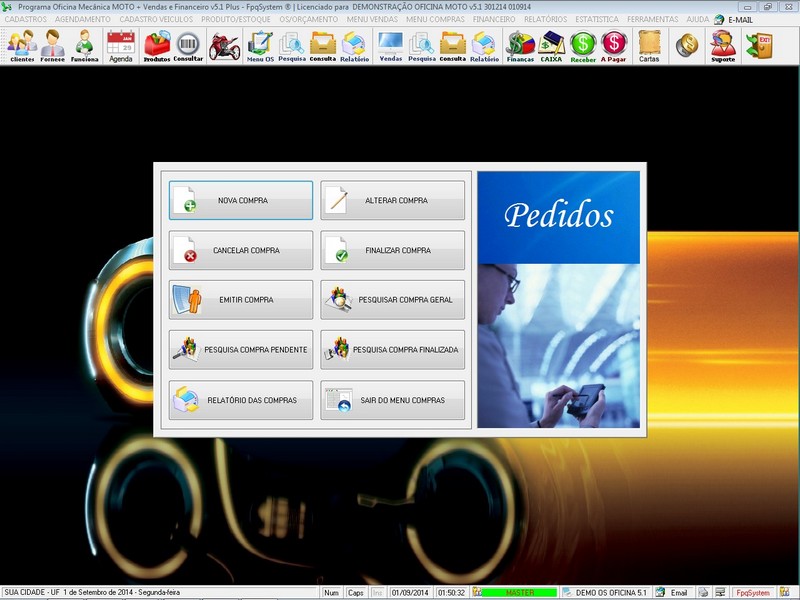Click the red A Pagar dollar icon
This screenshot has height=600, width=800.
pyautogui.click(x=613, y=46)
